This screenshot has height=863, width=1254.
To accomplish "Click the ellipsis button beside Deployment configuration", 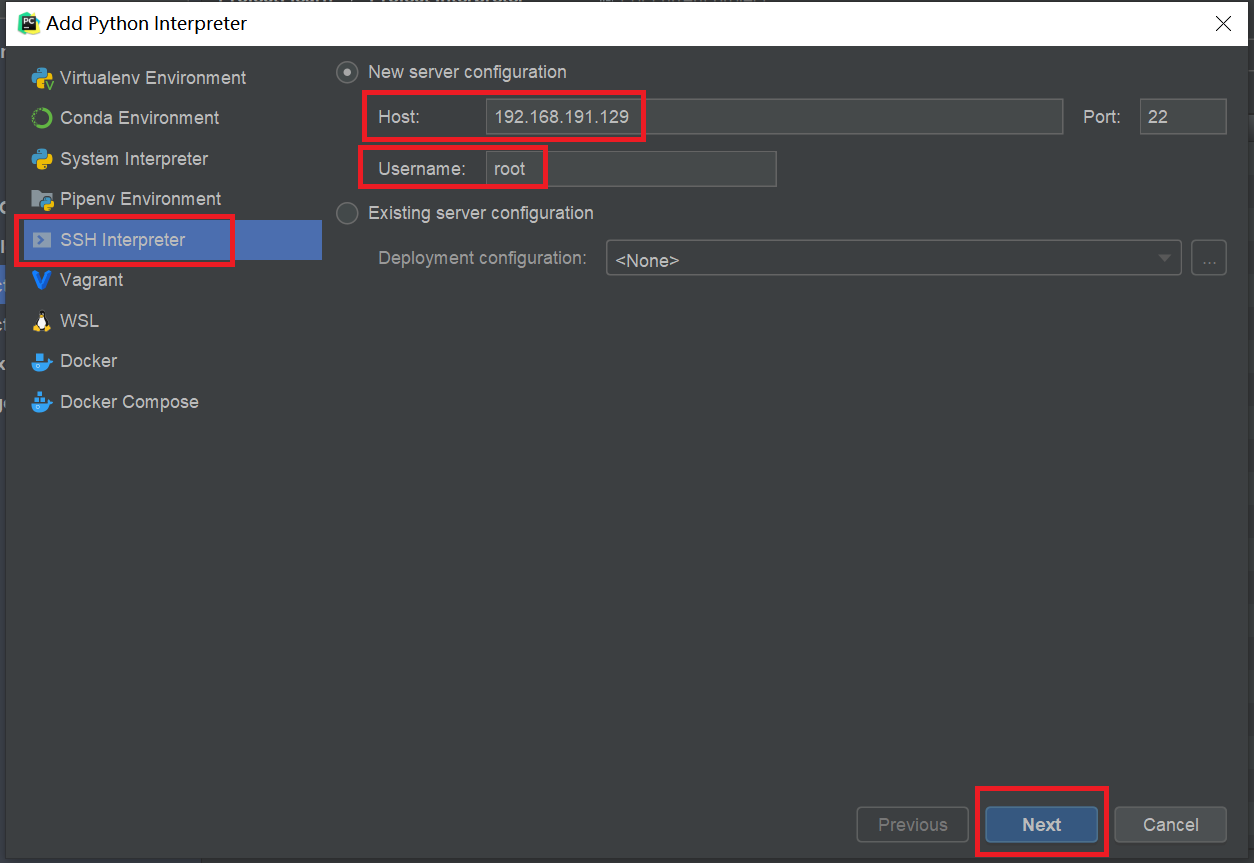I will click(x=1209, y=258).
